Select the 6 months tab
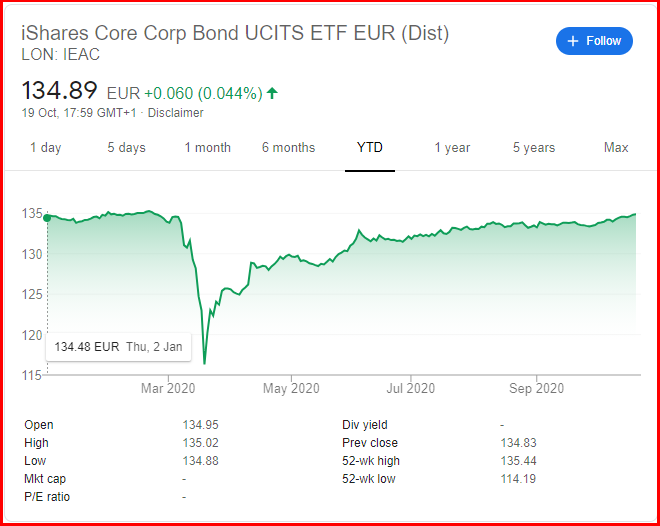The image size is (660, 526). click(x=288, y=148)
